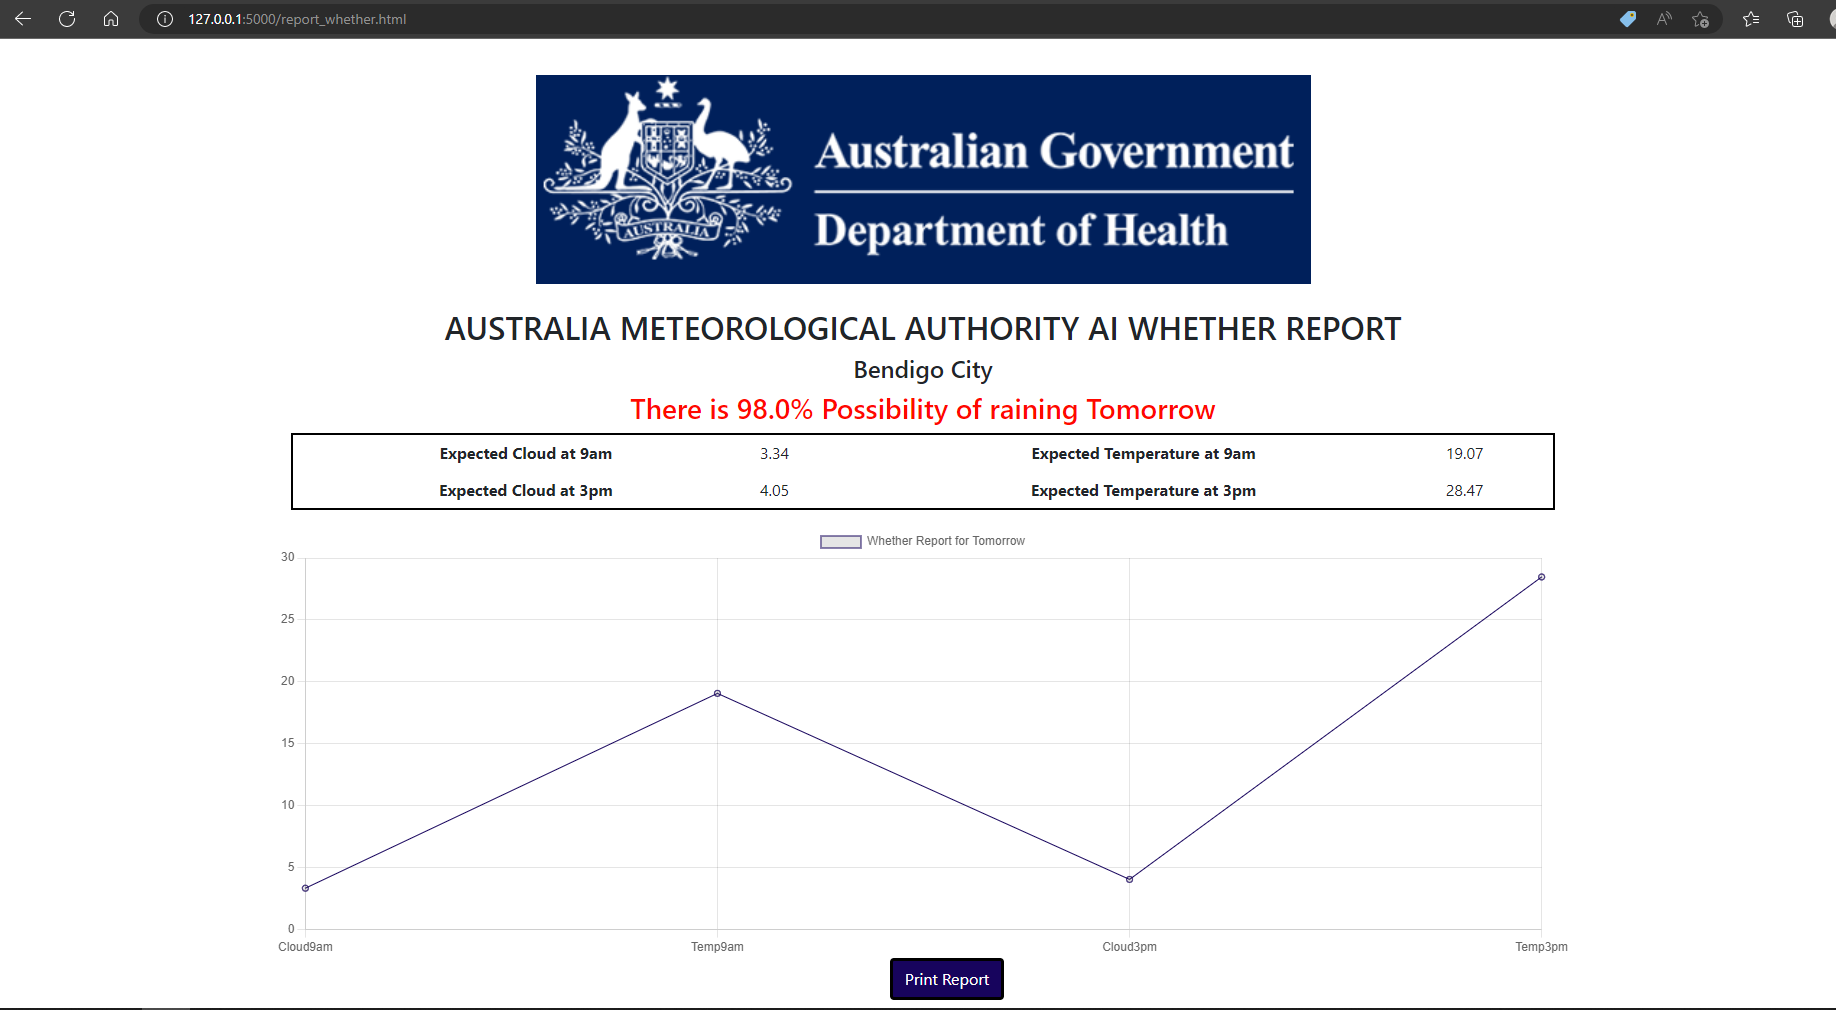
Task: View site information for 127.0.0.1
Action: tap(163, 19)
